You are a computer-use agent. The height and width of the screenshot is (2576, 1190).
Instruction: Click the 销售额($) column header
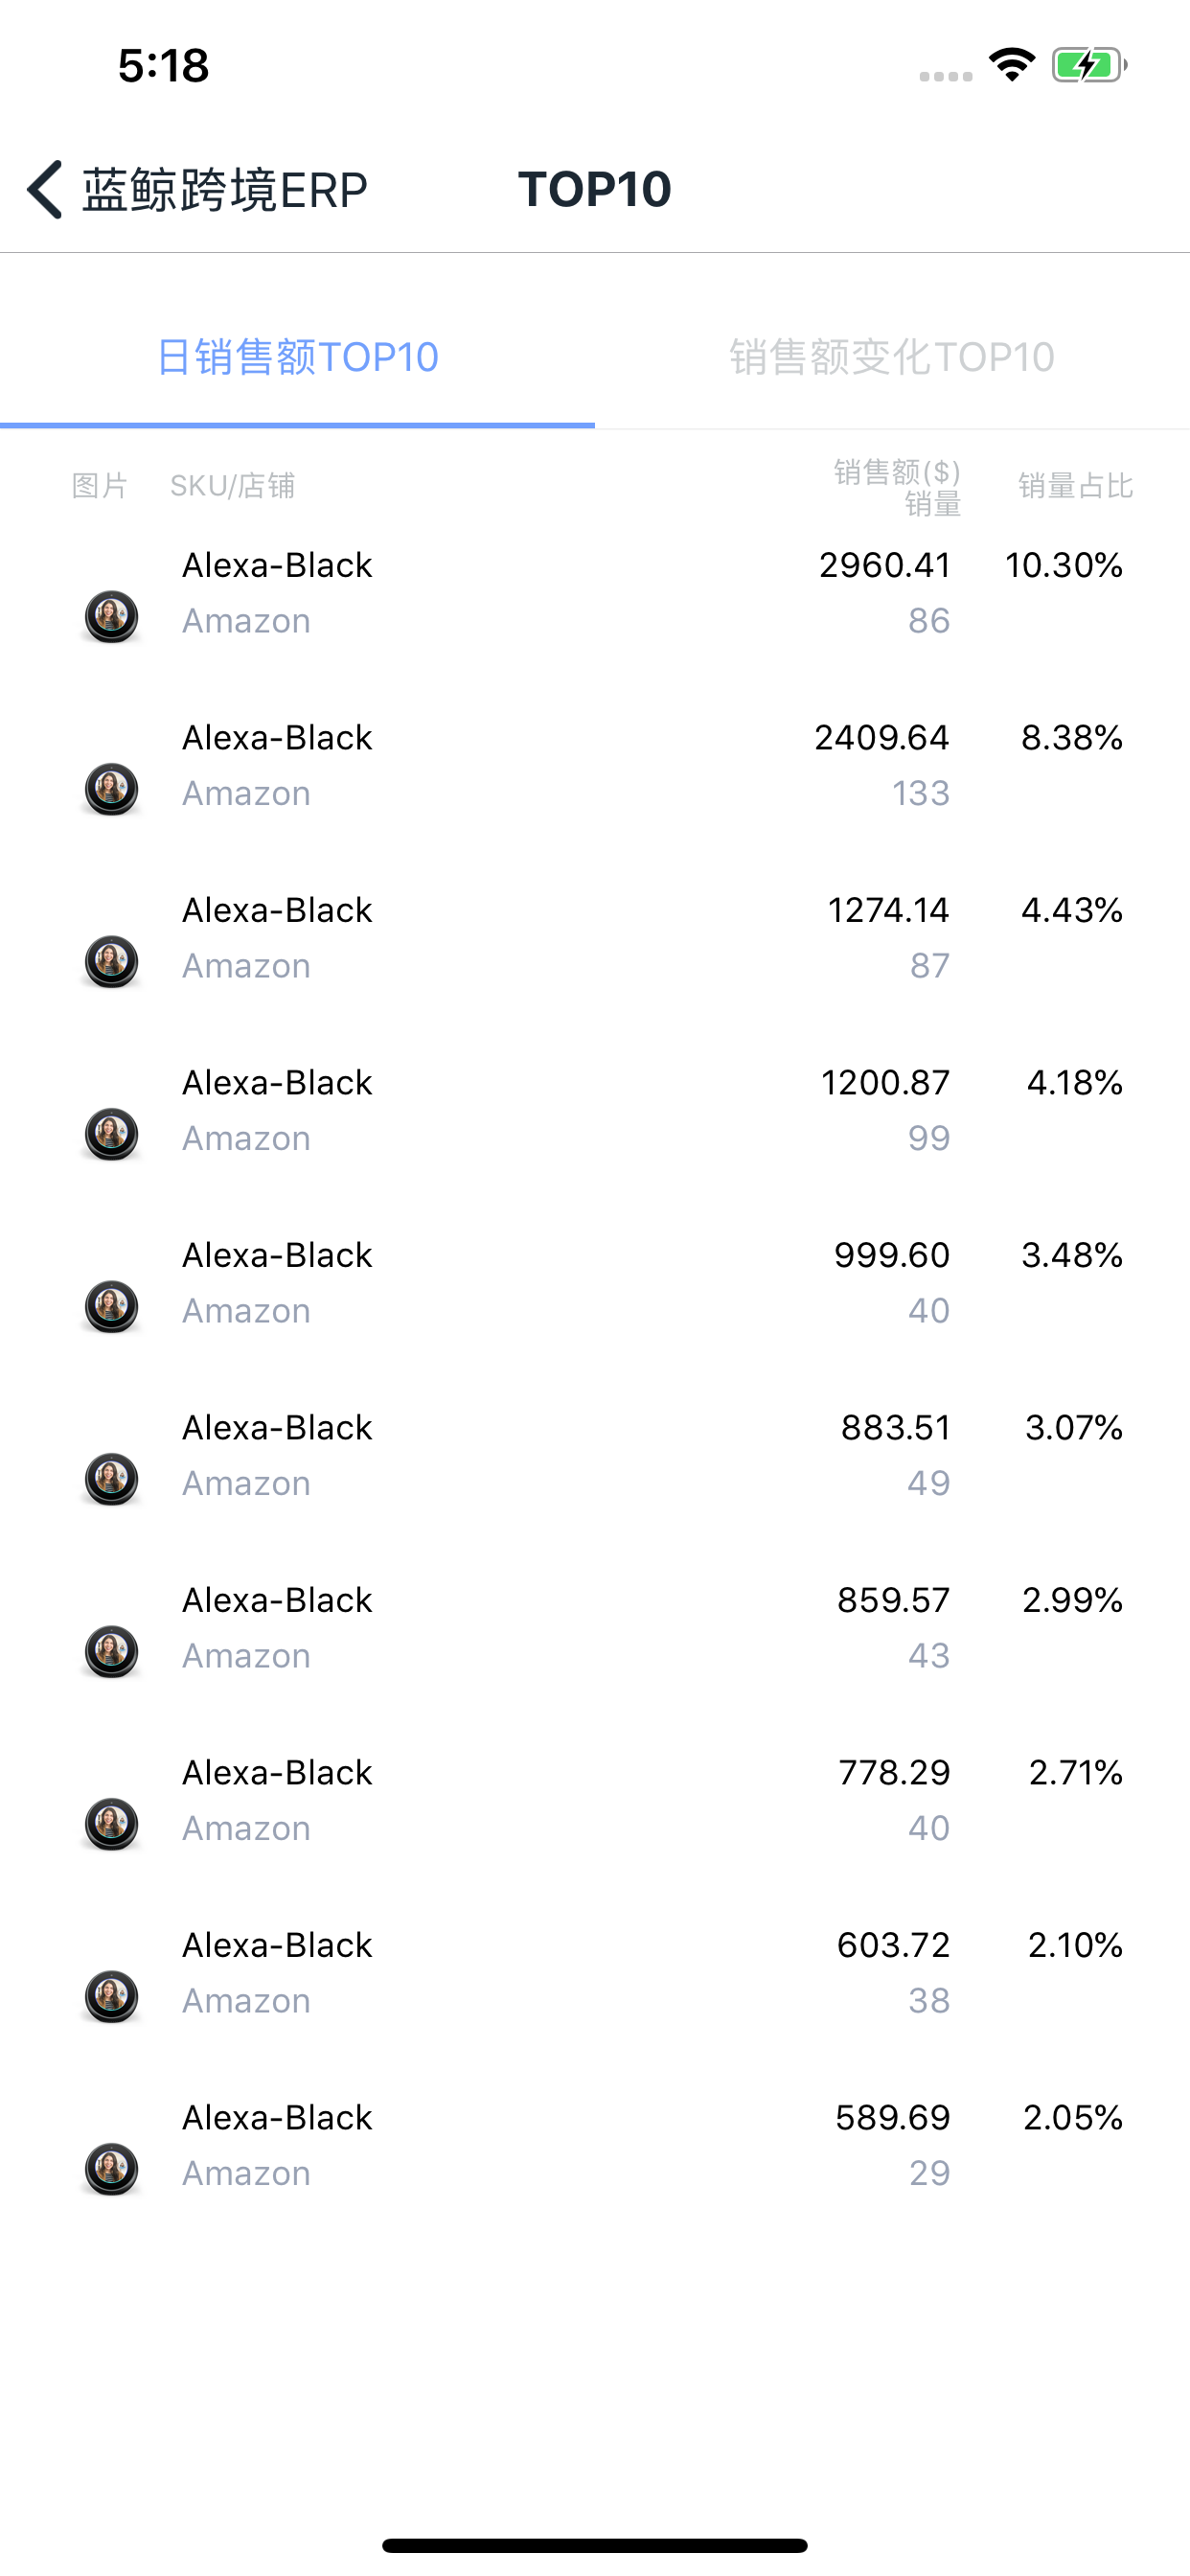pos(897,472)
